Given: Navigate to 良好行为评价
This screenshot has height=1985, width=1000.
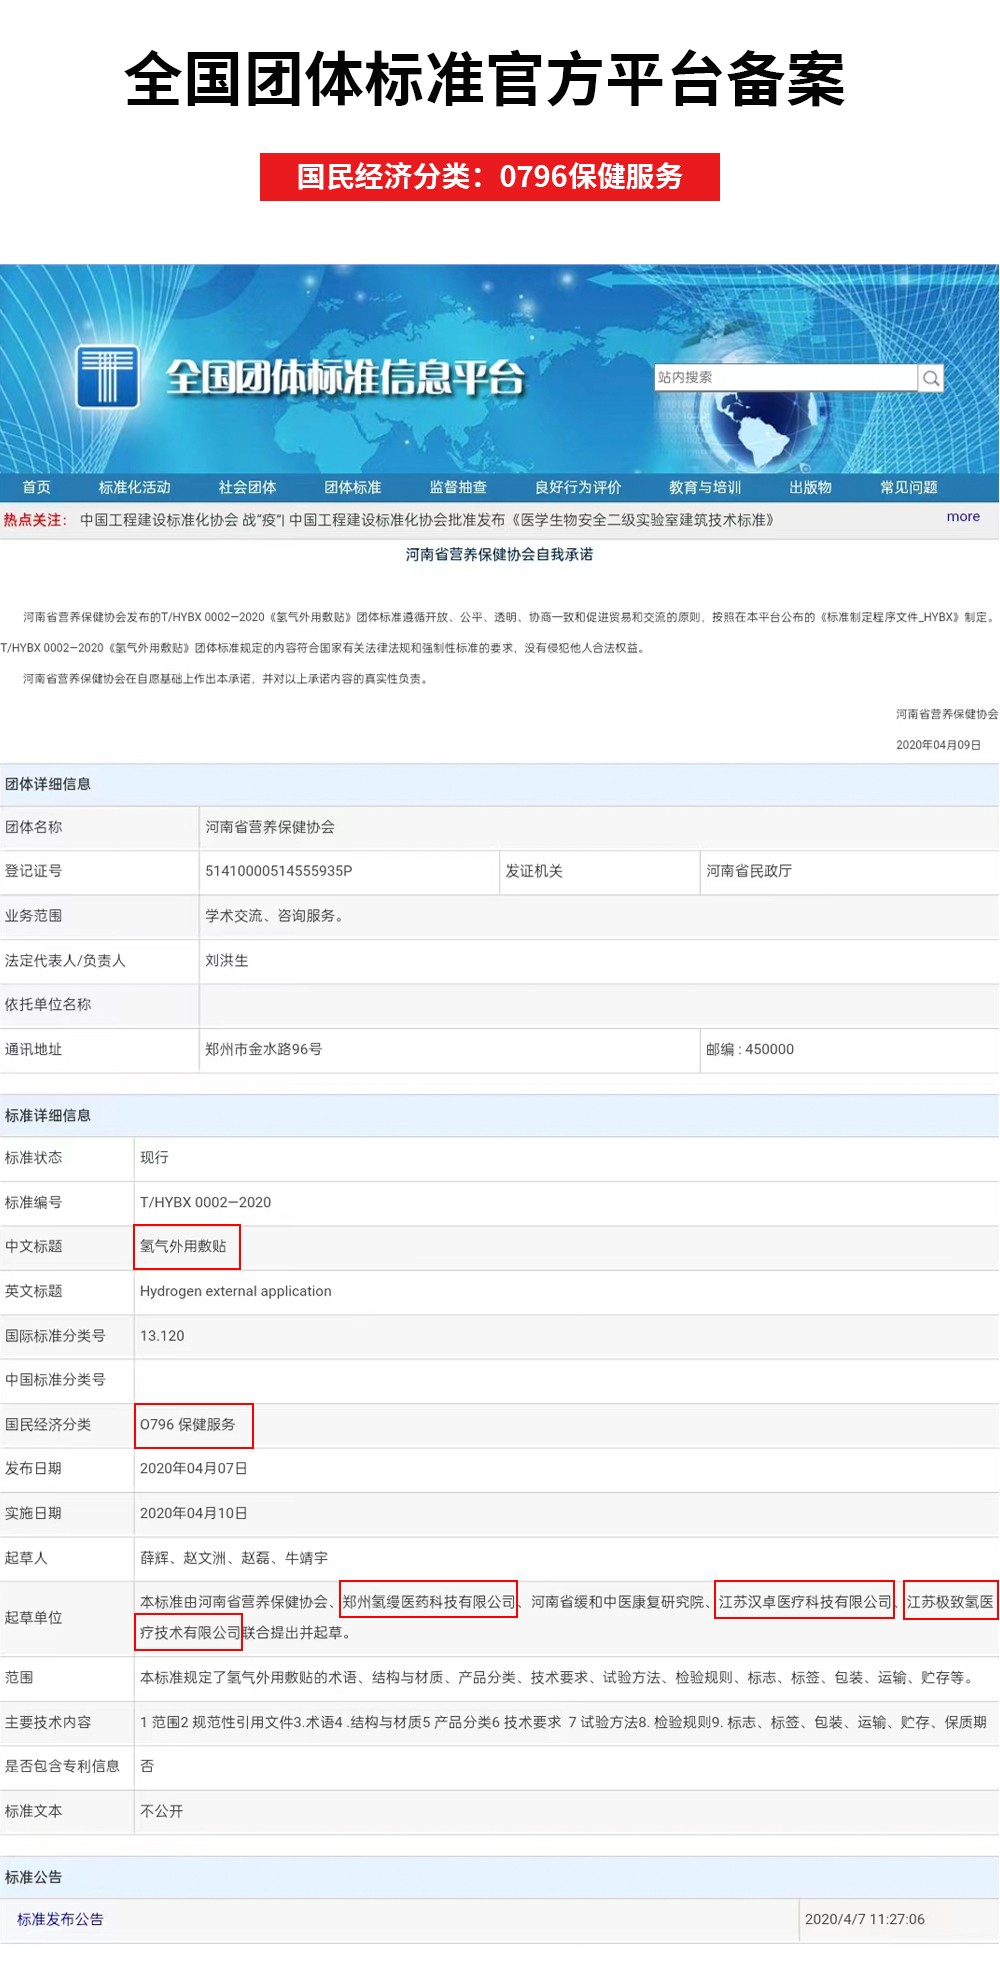Looking at the screenshot, I should (x=577, y=488).
